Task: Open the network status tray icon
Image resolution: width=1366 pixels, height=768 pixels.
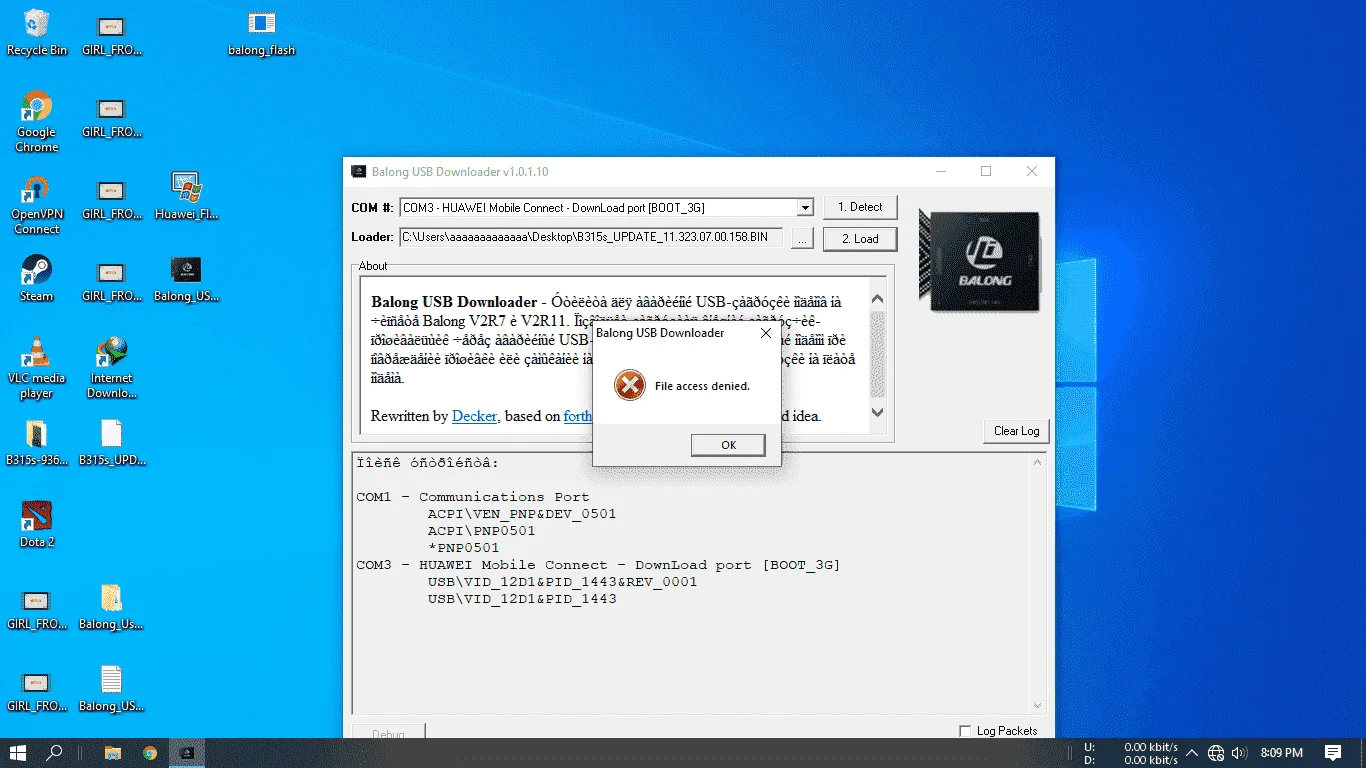Action: [1216, 753]
